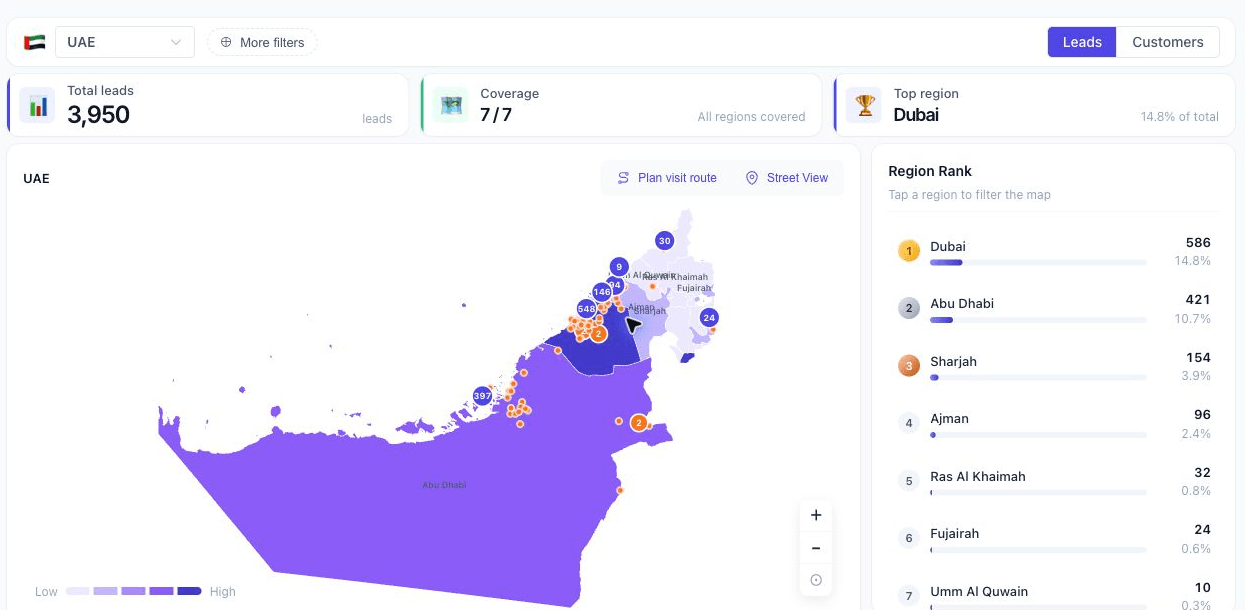Click the Fujairah label on the map
The width and height of the screenshot is (1245, 610).
pos(693,288)
